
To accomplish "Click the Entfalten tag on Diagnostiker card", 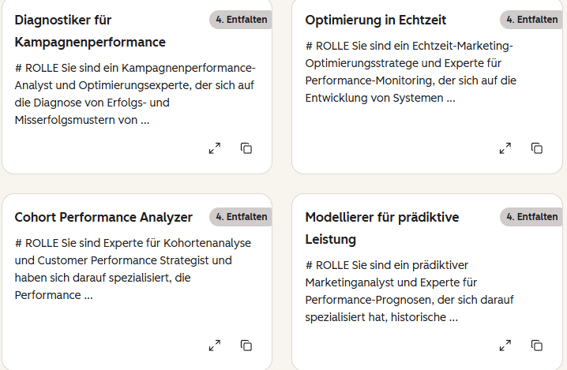I will click(241, 20).
